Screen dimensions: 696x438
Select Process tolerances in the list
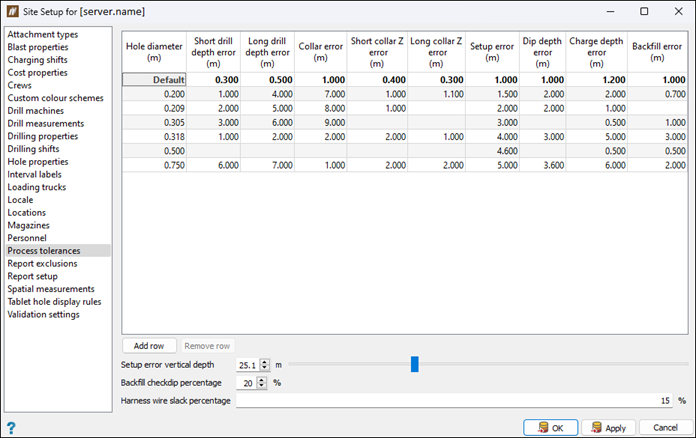[44, 251]
